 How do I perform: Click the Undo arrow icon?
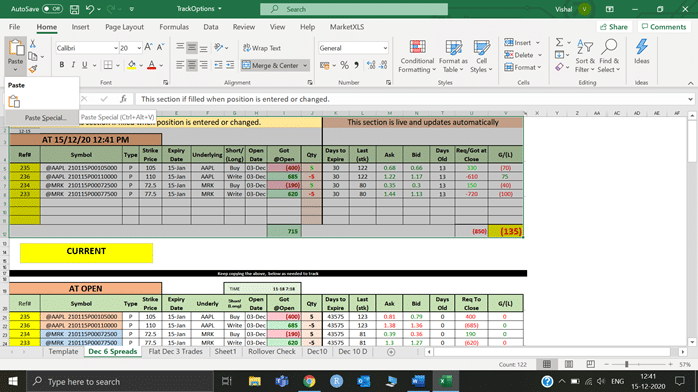click(x=90, y=9)
